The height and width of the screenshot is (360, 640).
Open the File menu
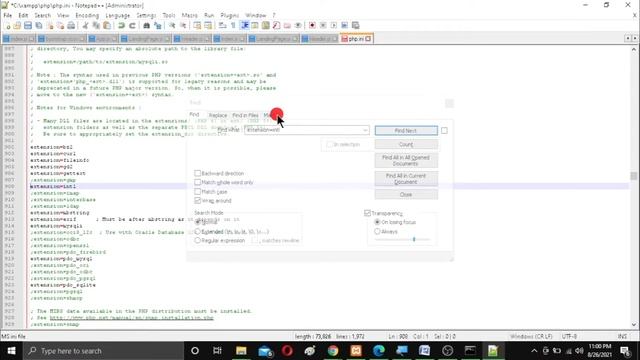tap(8, 16)
